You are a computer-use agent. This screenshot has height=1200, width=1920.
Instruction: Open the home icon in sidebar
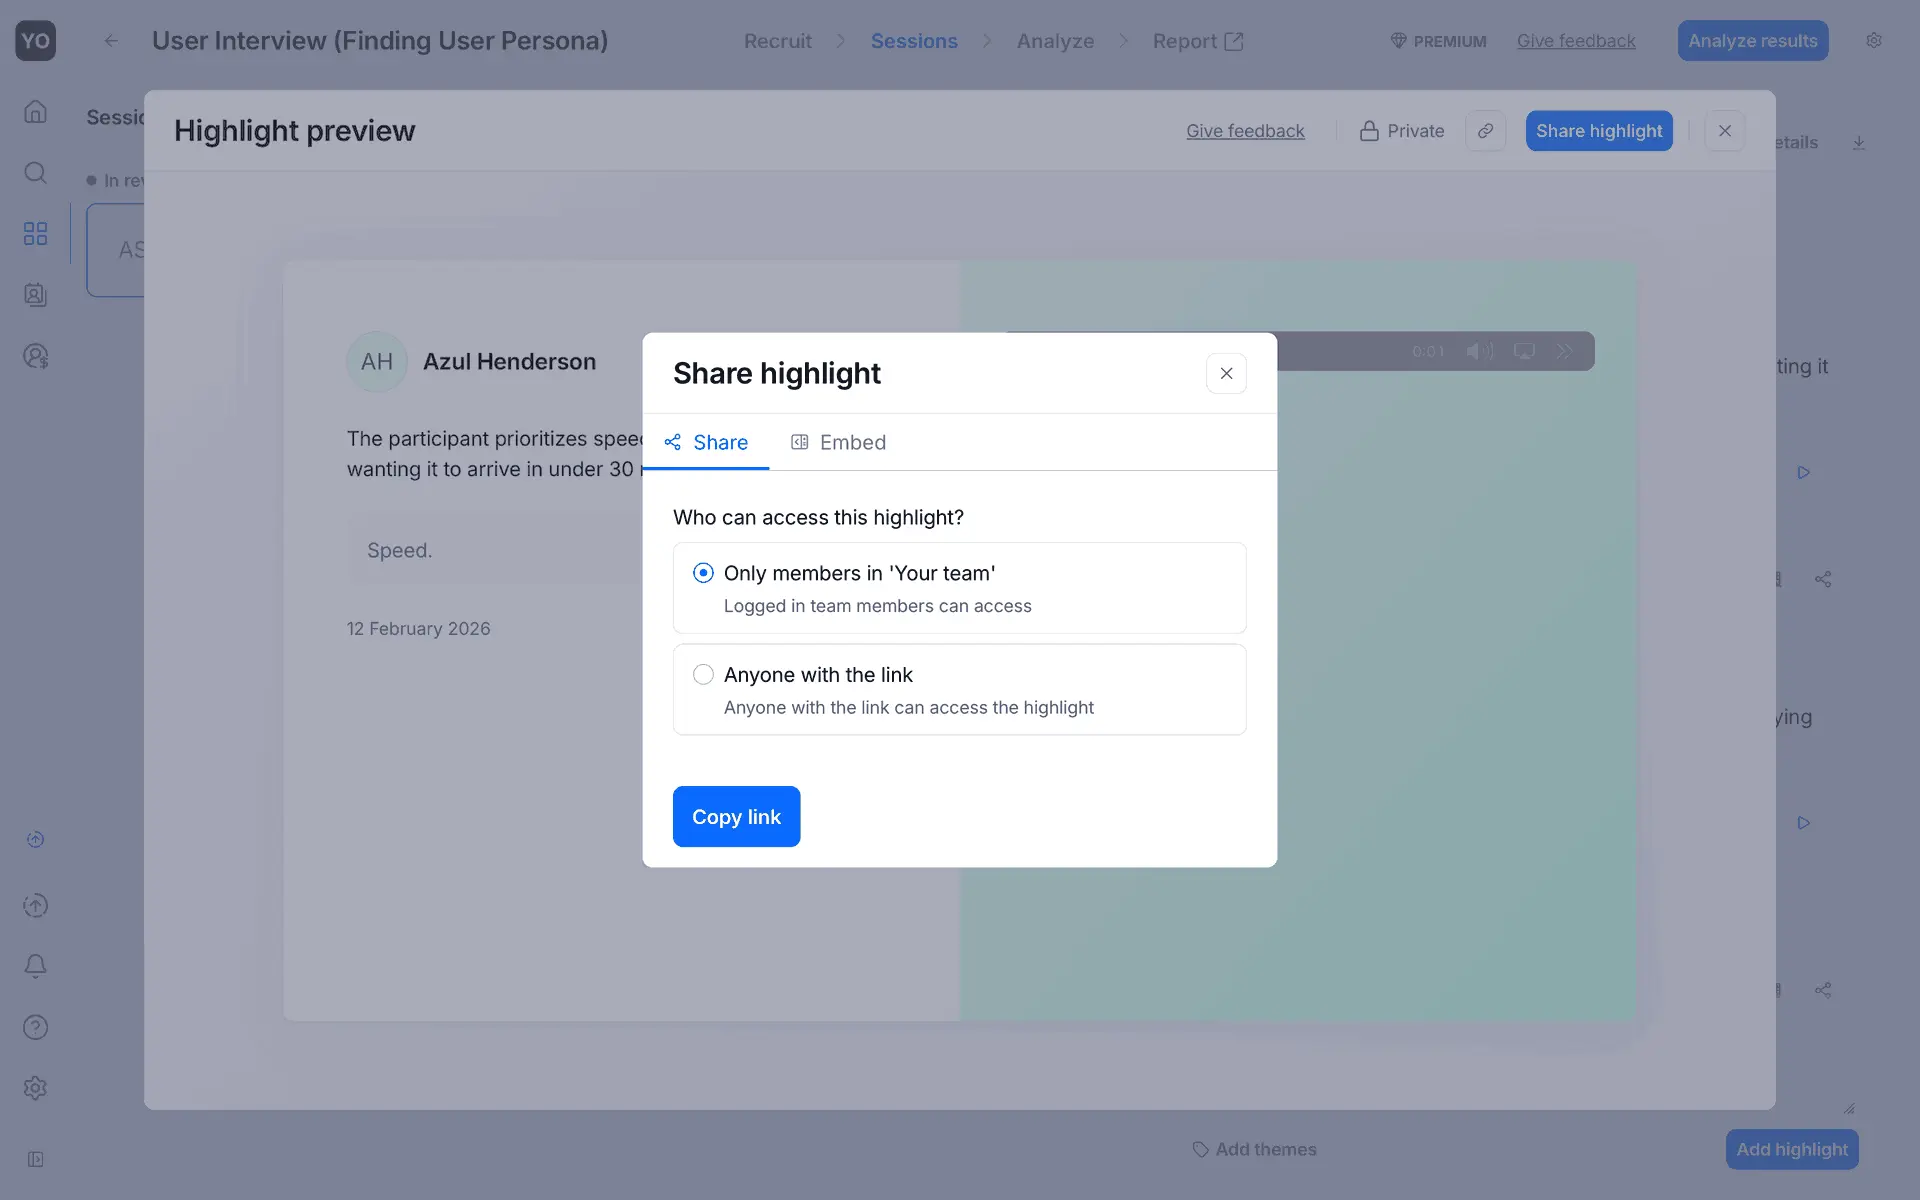coord(35,111)
